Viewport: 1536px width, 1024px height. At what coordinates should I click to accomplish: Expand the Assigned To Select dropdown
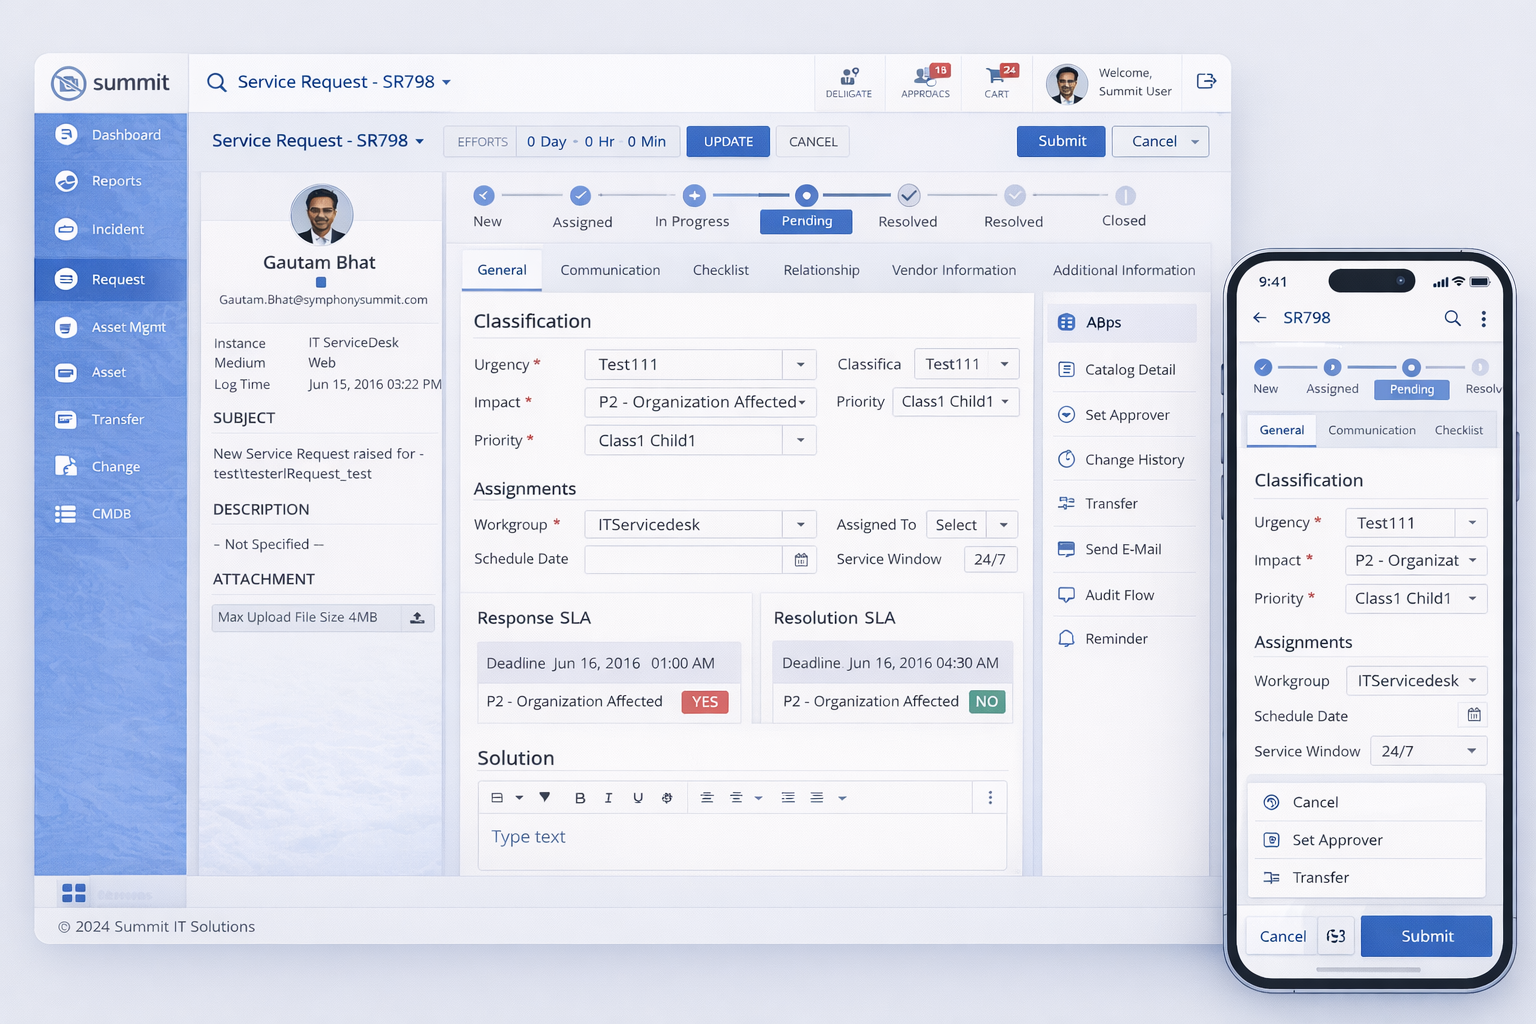(x=1003, y=525)
